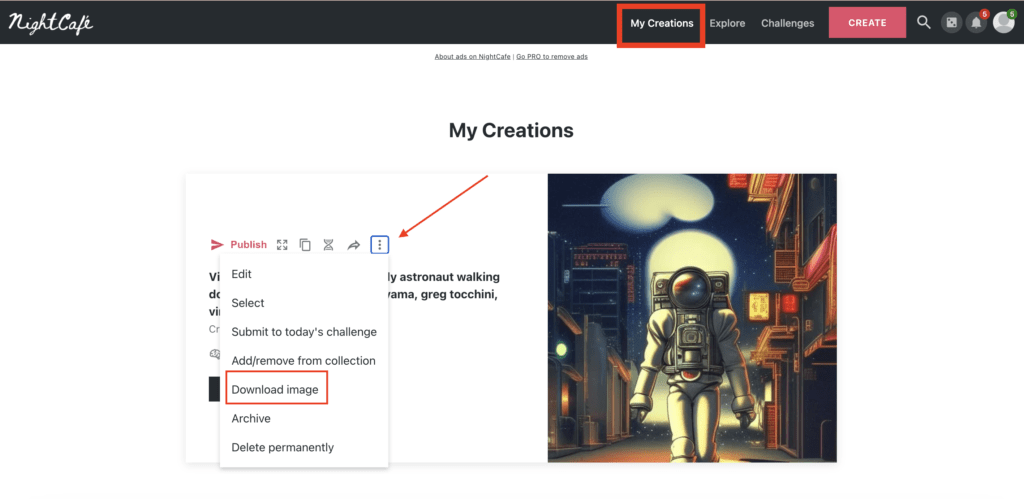This screenshot has height=499, width=1024.
Task: Open the astronaut artwork thumbnail
Action: [x=692, y=318]
